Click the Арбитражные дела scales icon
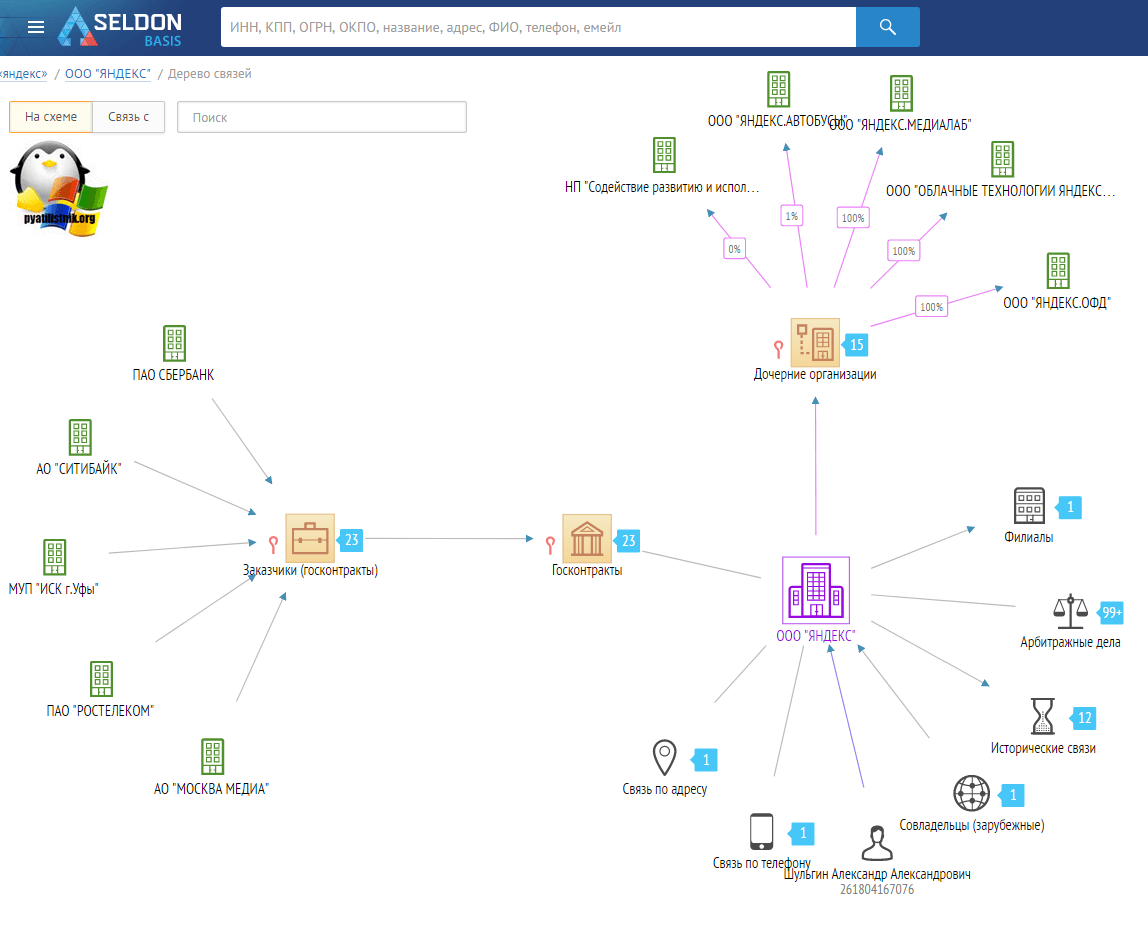 (1069, 611)
